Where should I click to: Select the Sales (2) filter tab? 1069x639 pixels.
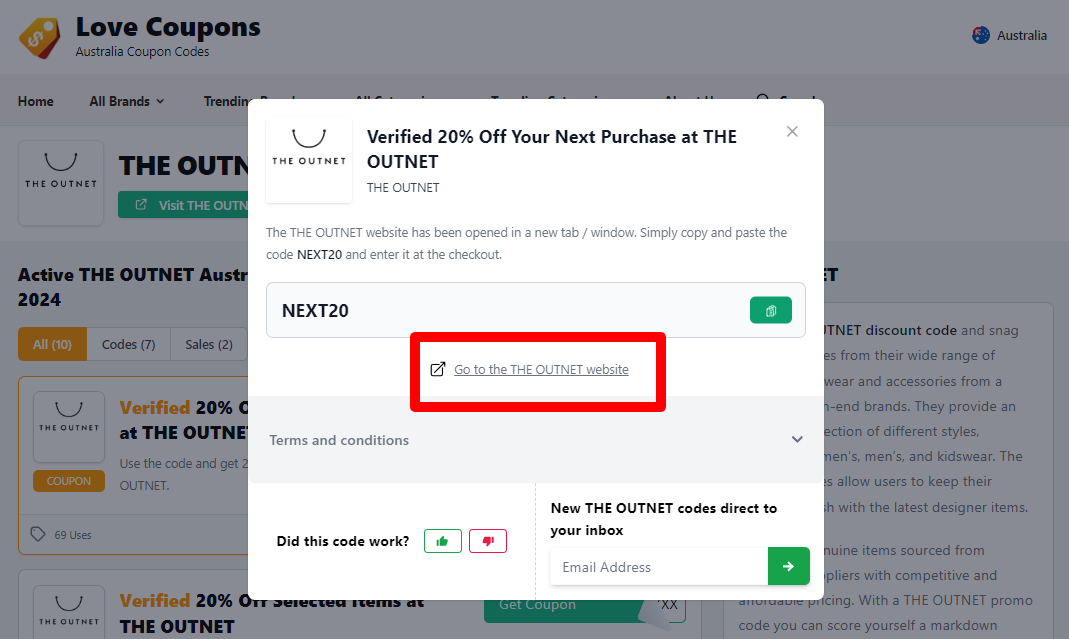(208, 344)
